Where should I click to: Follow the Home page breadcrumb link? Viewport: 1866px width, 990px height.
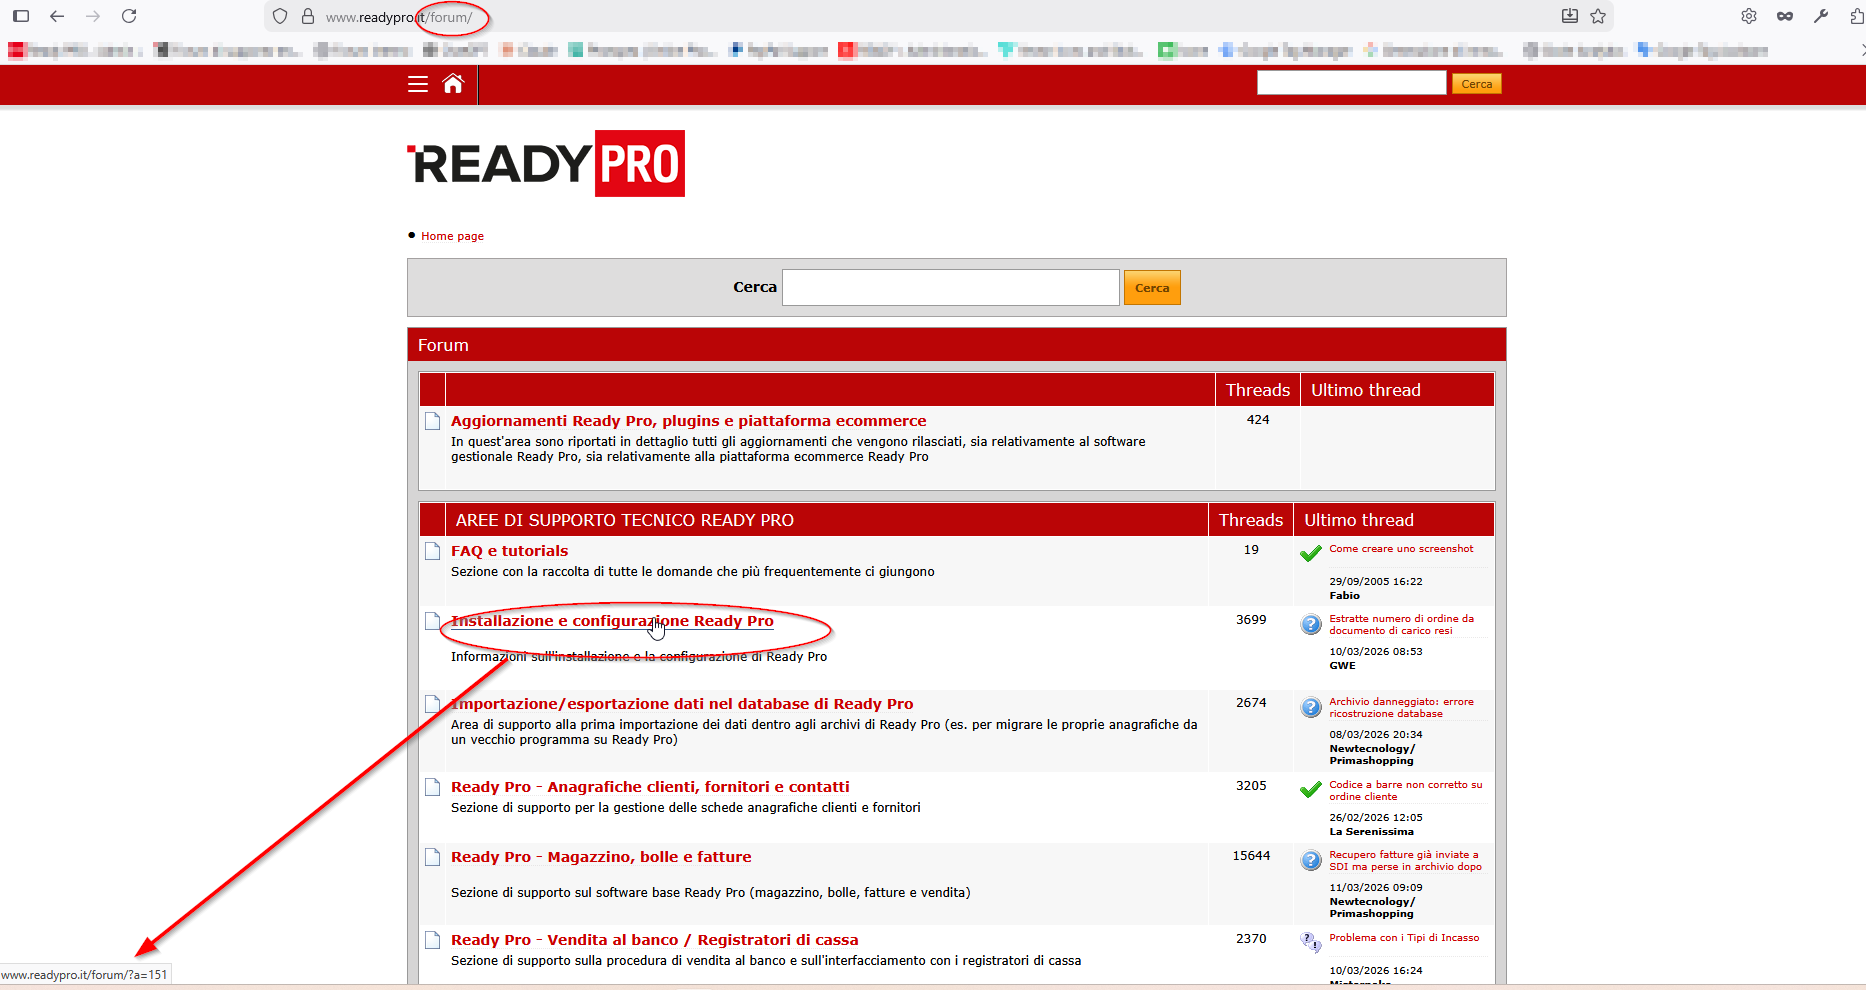pos(452,236)
